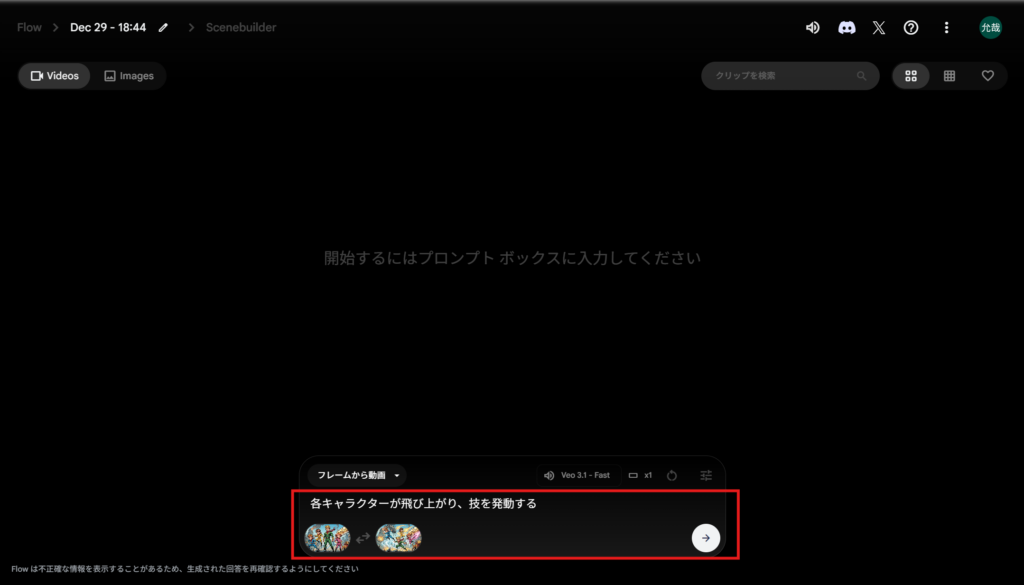Screen dimensions: 1024x585
Task: Switch to large grid view
Action: pos(911,76)
